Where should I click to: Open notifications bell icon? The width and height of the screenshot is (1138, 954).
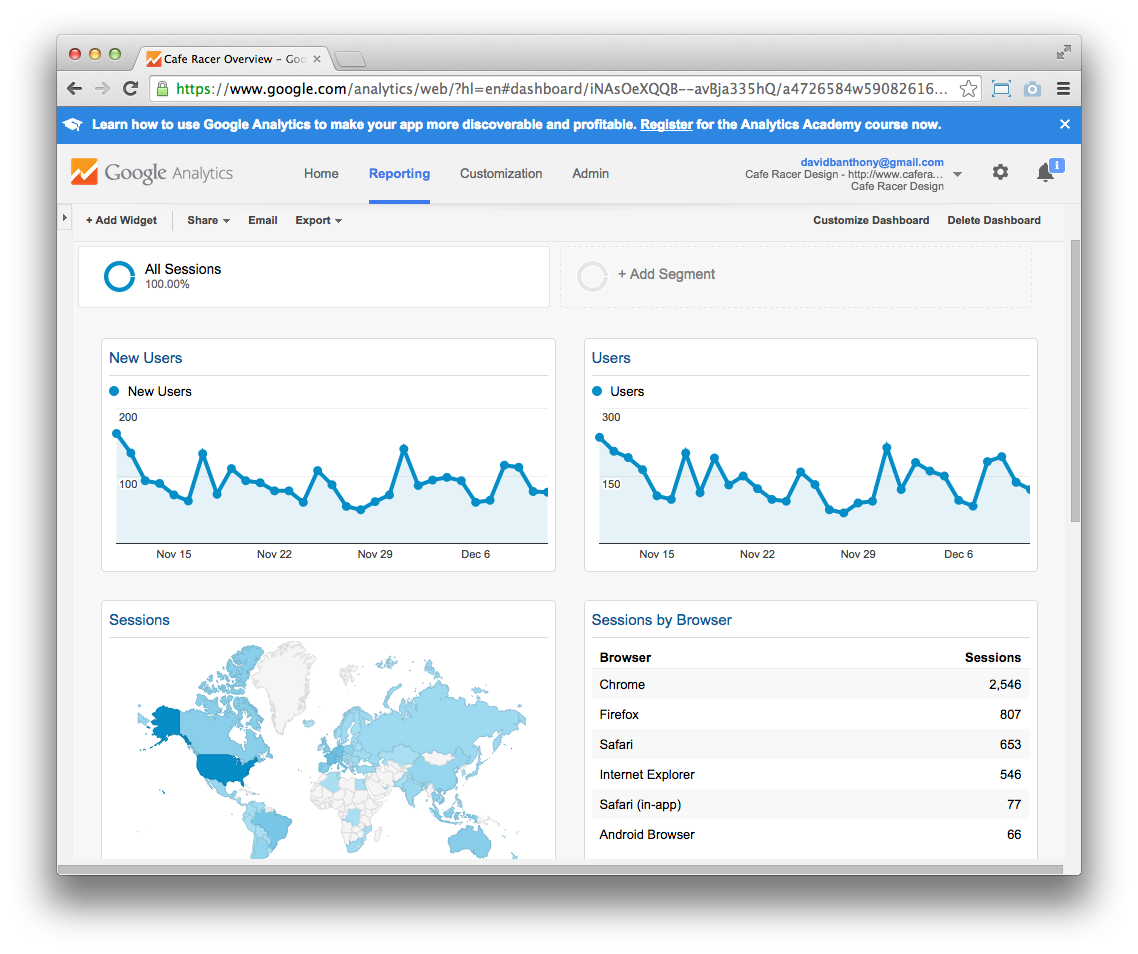pyautogui.click(x=1046, y=173)
